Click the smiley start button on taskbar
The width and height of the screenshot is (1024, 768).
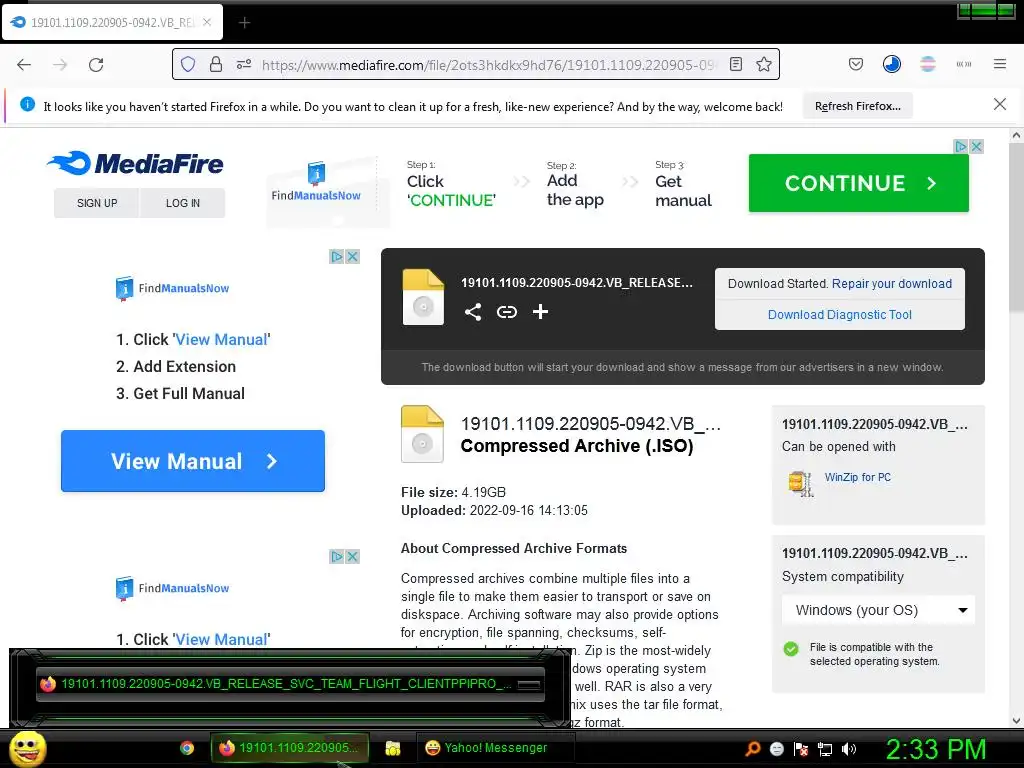coord(27,748)
